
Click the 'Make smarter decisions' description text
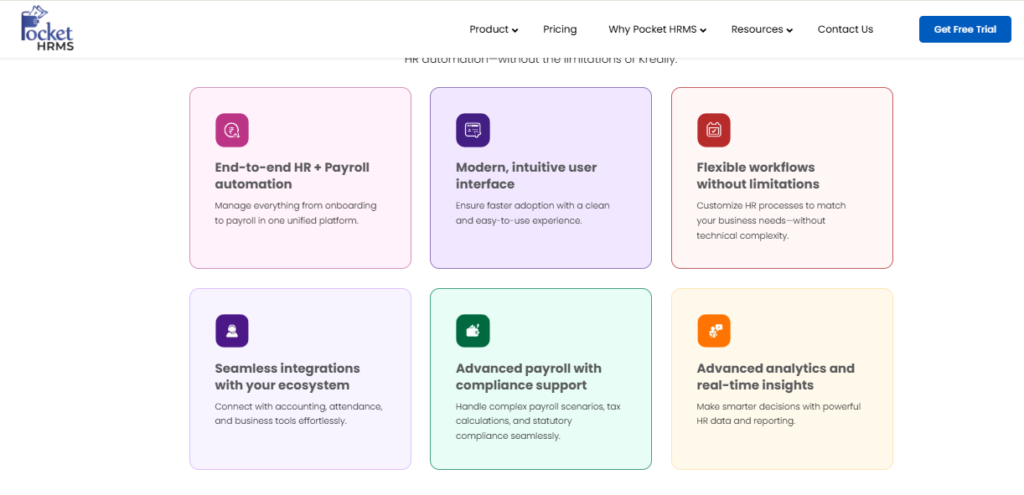tap(778, 414)
